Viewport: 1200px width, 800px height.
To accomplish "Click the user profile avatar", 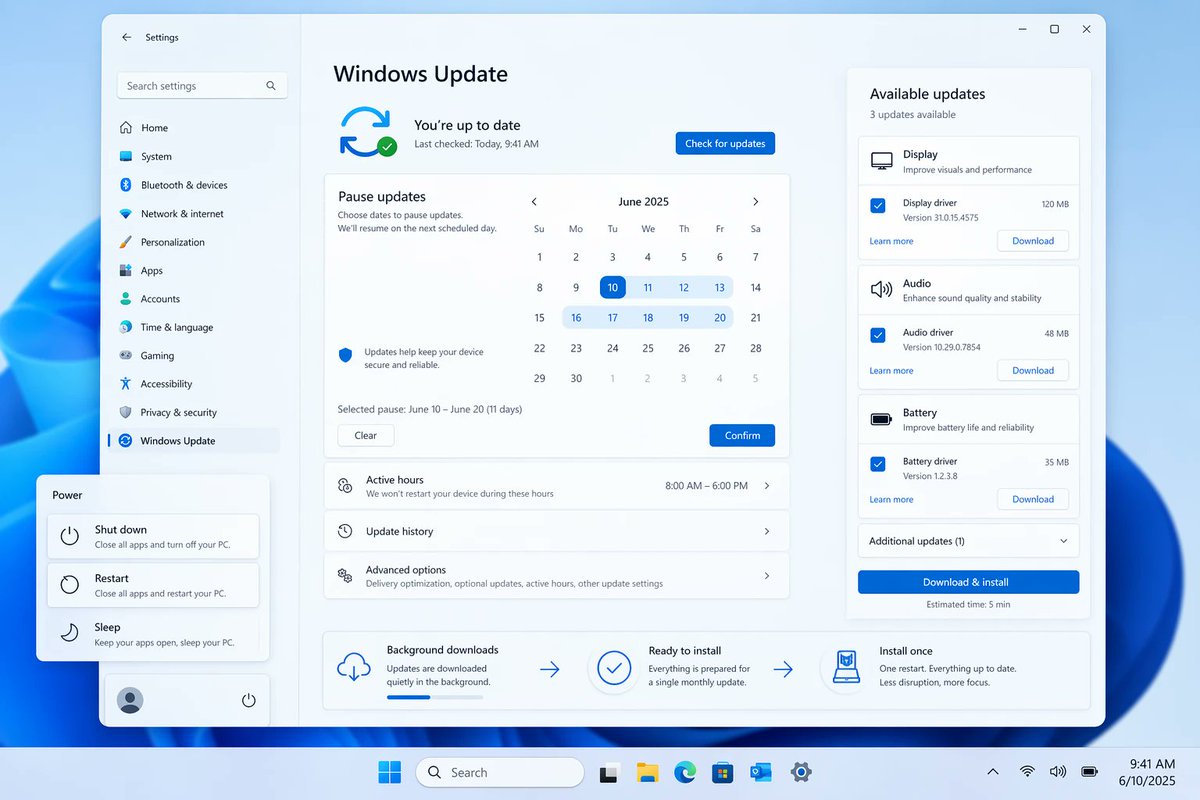I will tap(130, 701).
